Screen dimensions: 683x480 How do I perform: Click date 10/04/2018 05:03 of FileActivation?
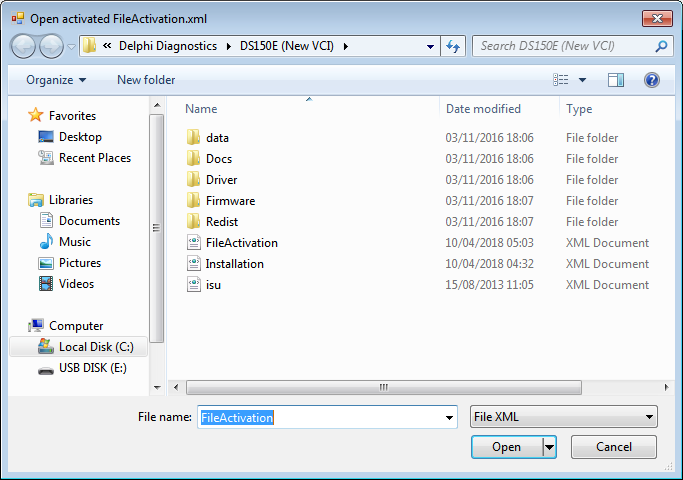pyautogui.click(x=489, y=243)
